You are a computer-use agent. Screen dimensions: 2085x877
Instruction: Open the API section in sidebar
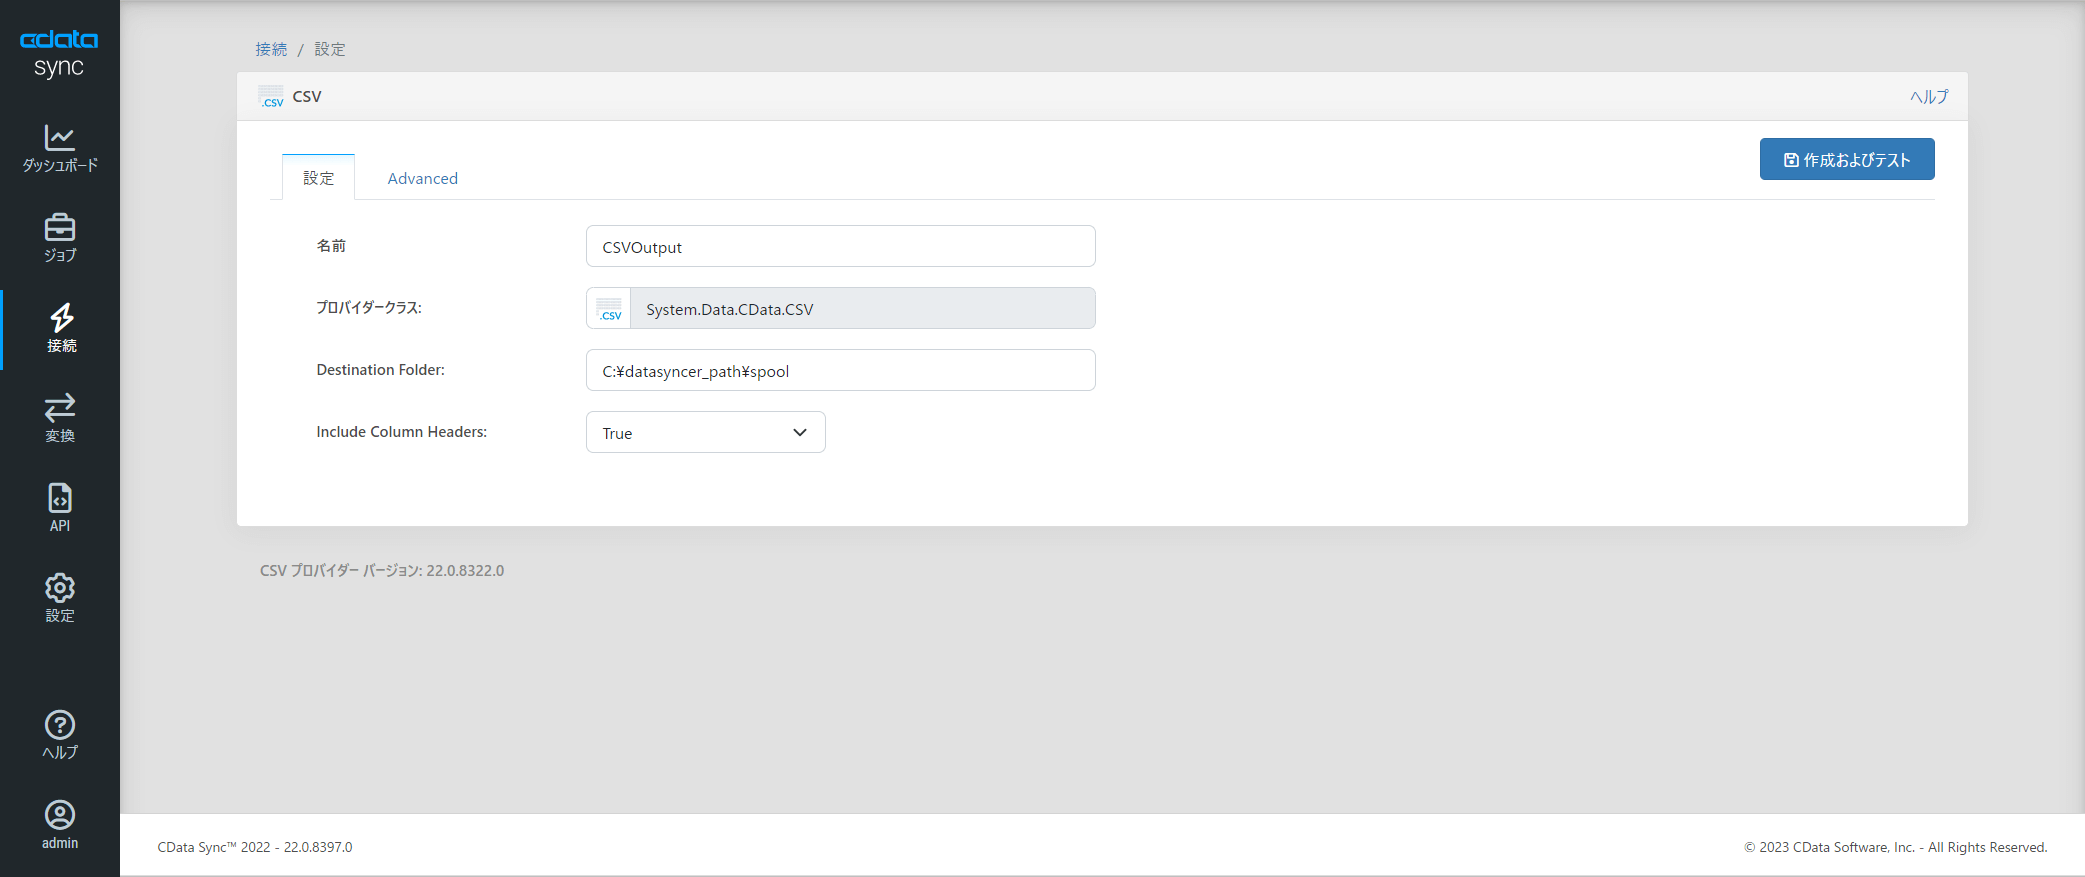pyautogui.click(x=60, y=508)
